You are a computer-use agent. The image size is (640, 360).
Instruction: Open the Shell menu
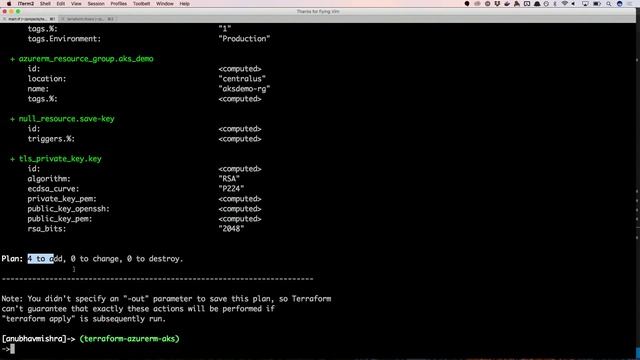[x=45, y=4]
